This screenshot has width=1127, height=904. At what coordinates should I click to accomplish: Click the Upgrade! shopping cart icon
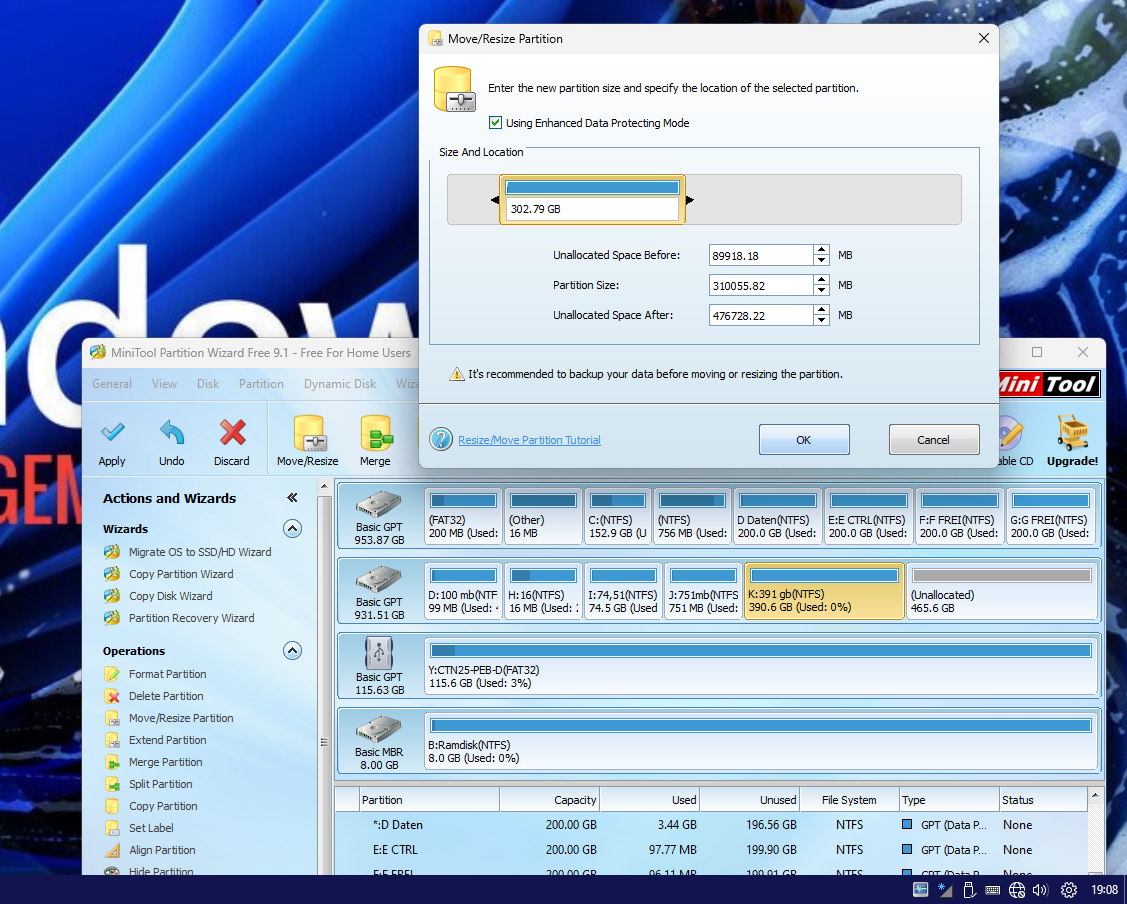pyautogui.click(x=1072, y=433)
